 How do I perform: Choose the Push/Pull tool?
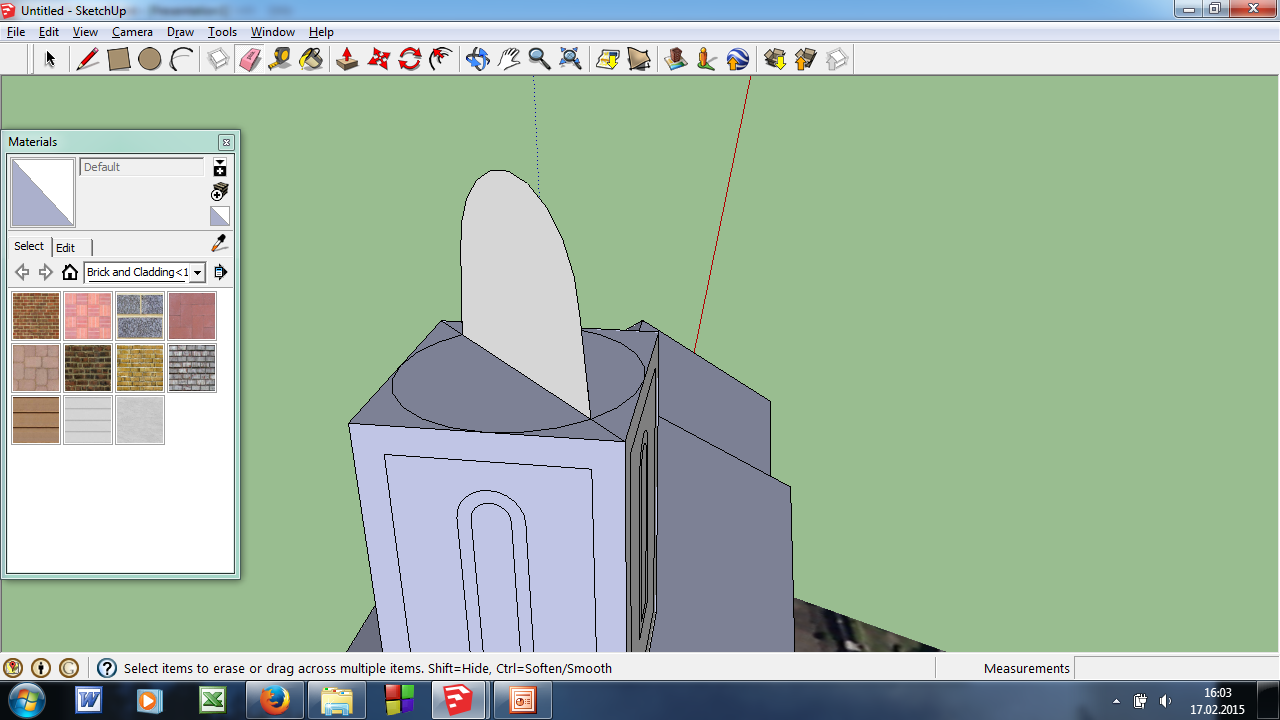click(347, 60)
